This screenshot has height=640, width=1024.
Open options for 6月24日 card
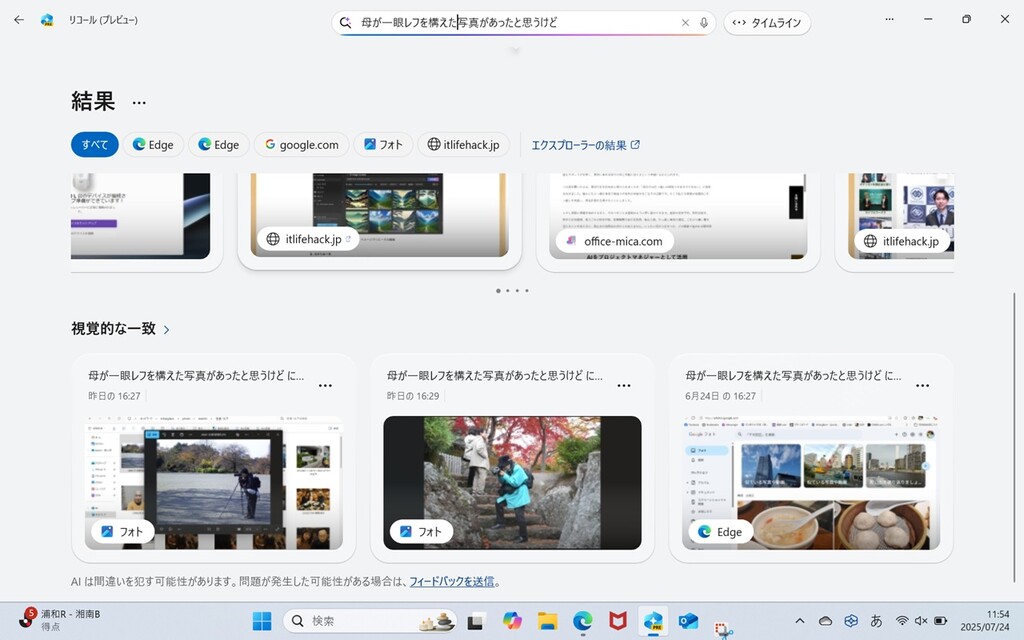pos(922,385)
